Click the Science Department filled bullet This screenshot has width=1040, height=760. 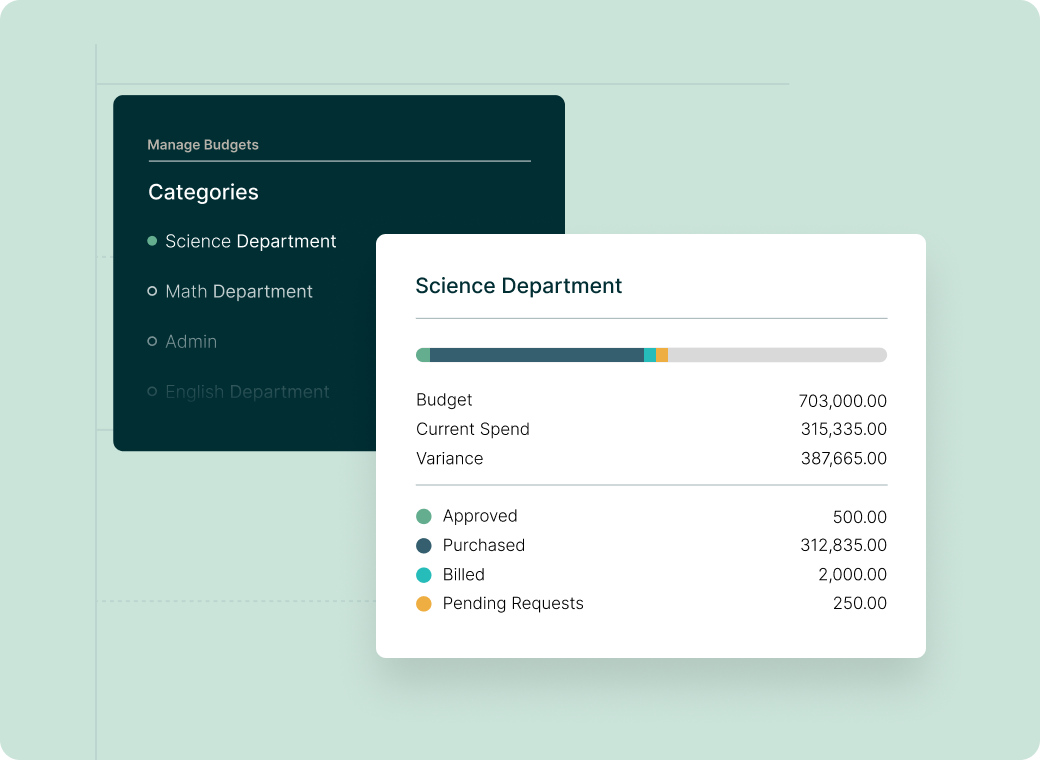(x=152, y=241)
